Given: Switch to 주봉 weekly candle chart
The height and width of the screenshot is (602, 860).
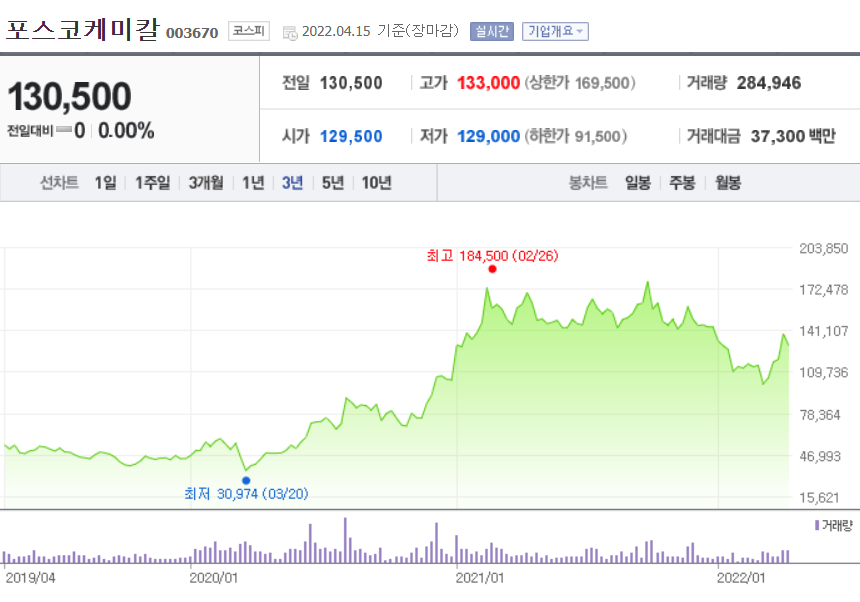Looking at the screenshot, I should [x=682, y=183].
